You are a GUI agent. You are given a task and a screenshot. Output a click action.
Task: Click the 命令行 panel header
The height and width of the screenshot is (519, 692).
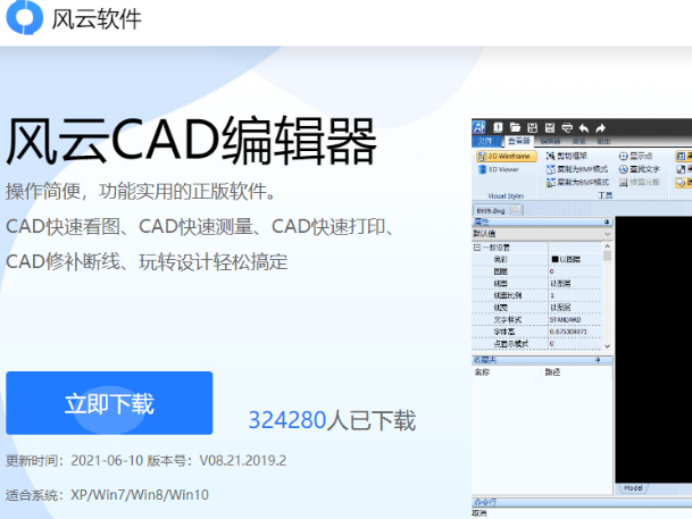pyautogui.click(x=582, y=502)
